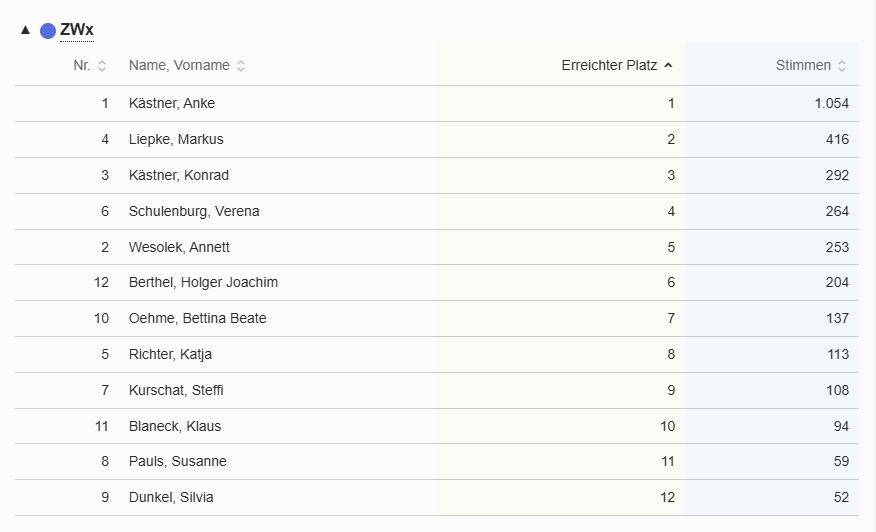Open the ZWx party name link
Viewport: 876px width, 532px height.
[x=77, y=30]
